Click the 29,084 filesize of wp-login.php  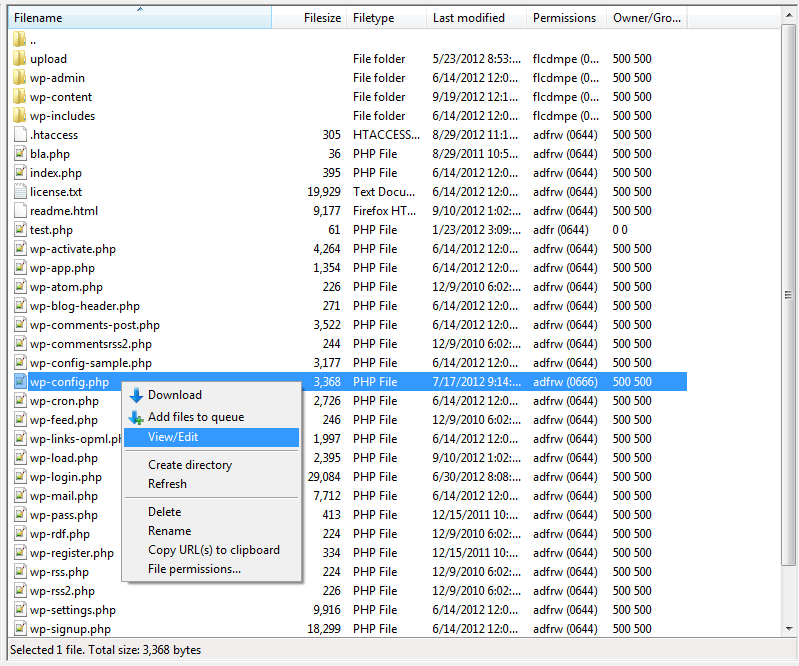(324, 476)
